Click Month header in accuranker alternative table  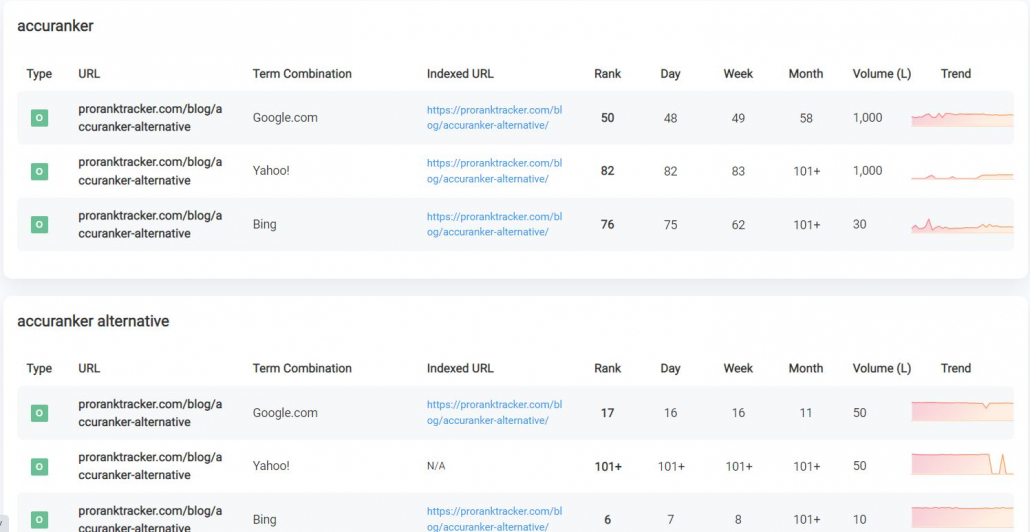pyautogui.click(x=806, y=368)
